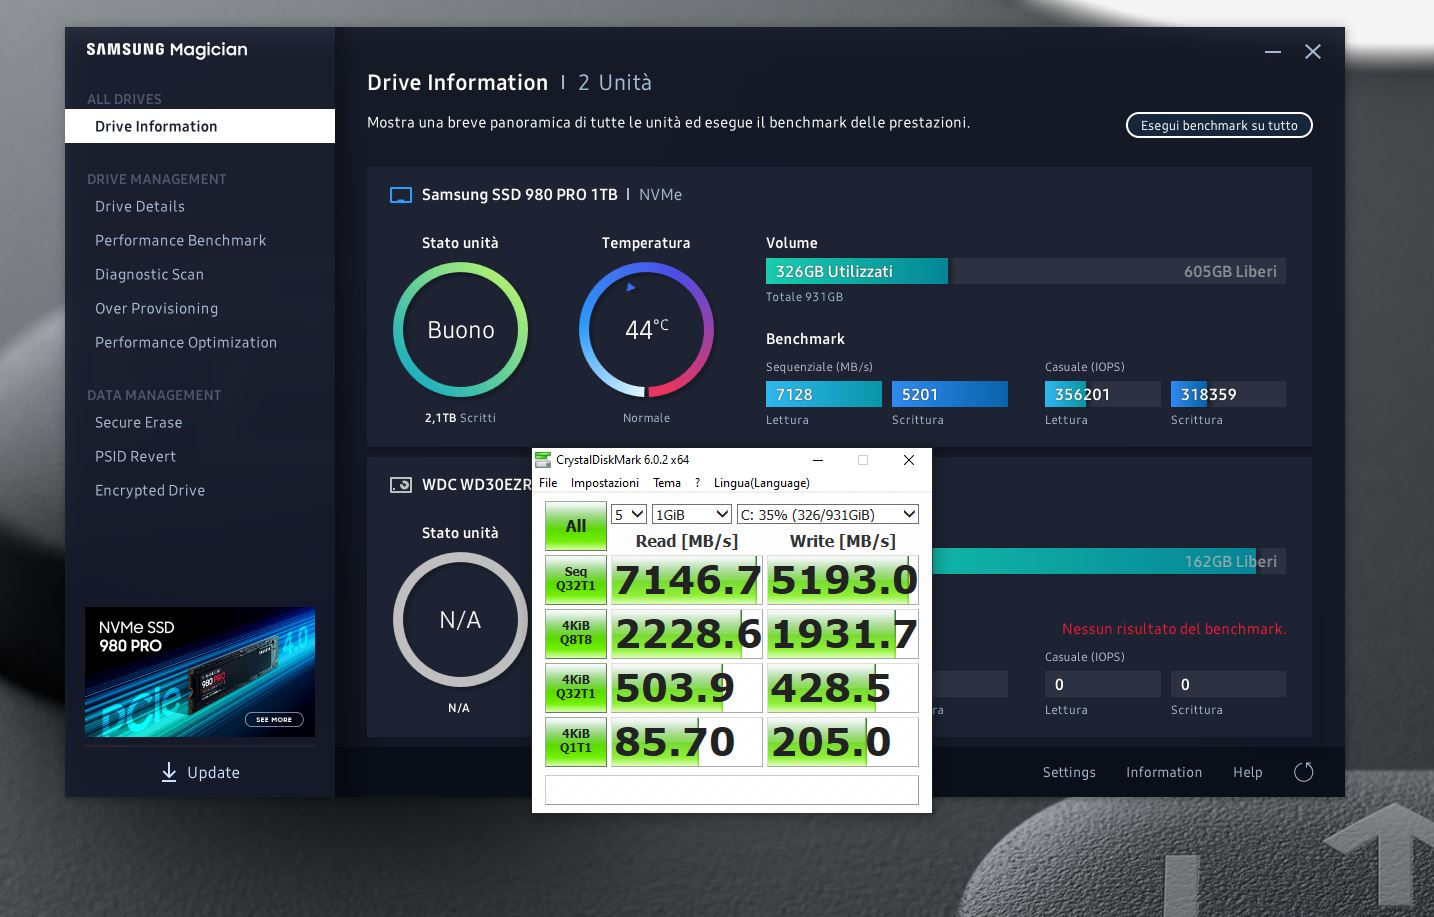1434x917 pixels.
Task: Click the 1931.7 write result
Action: pos(843,634)
